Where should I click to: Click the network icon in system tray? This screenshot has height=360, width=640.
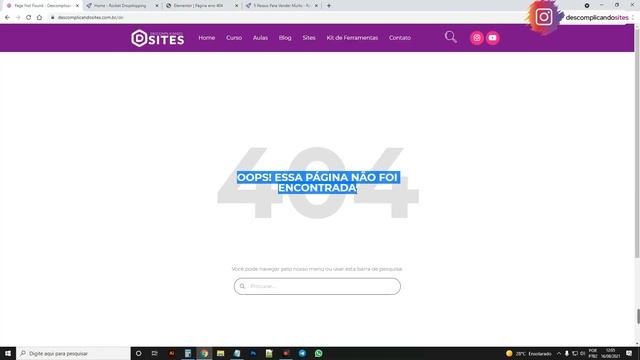575,353
